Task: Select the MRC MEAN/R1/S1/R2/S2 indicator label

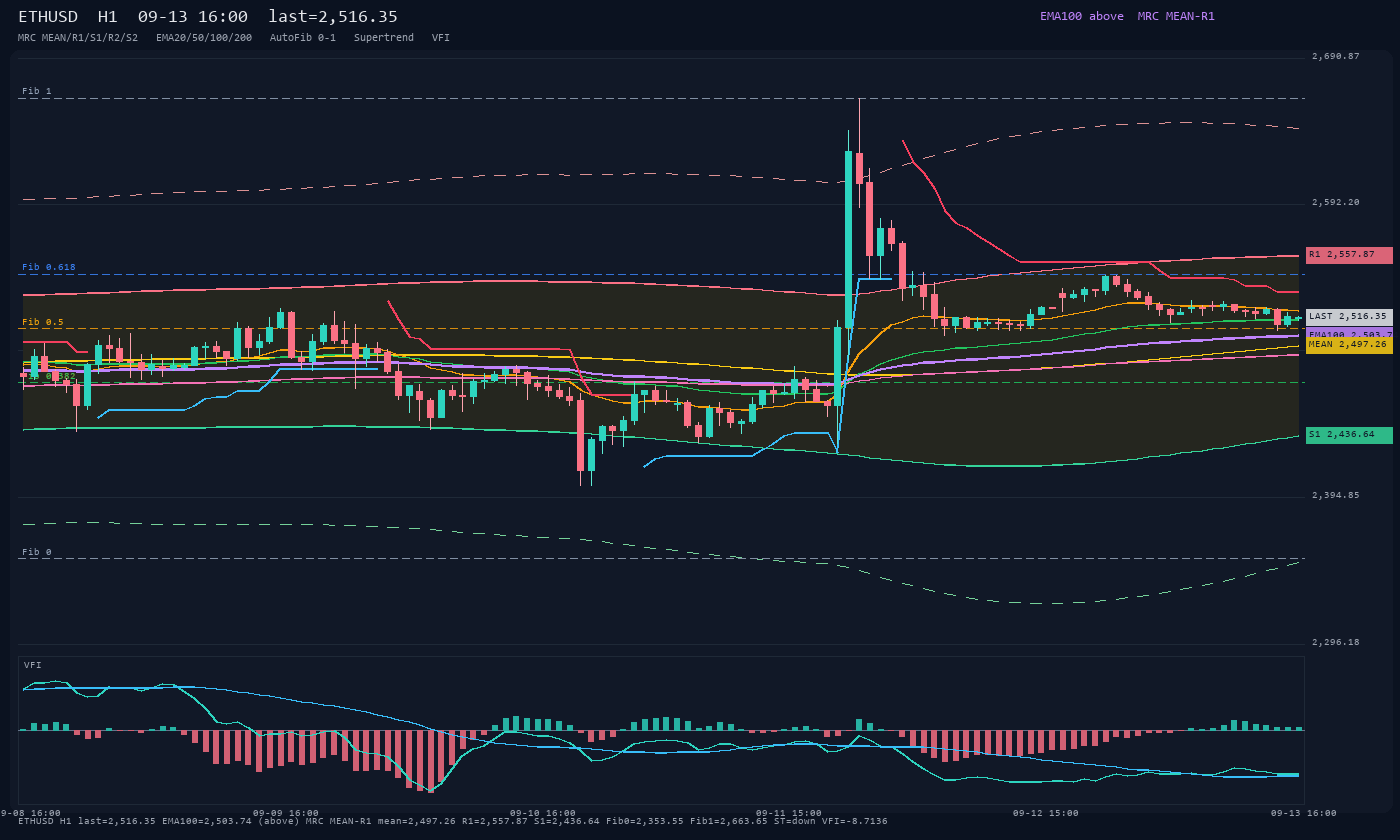Action: 78,38
